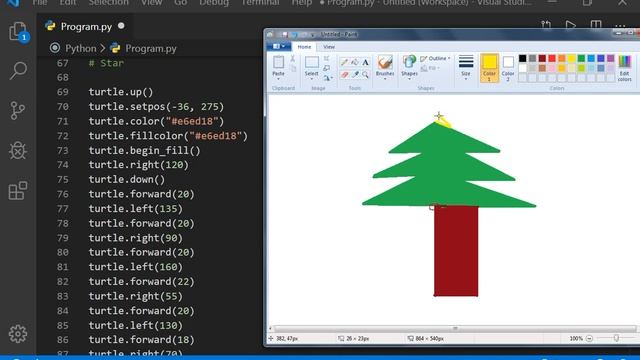Click the Crop icon in Paint

[x=327, y=59]
